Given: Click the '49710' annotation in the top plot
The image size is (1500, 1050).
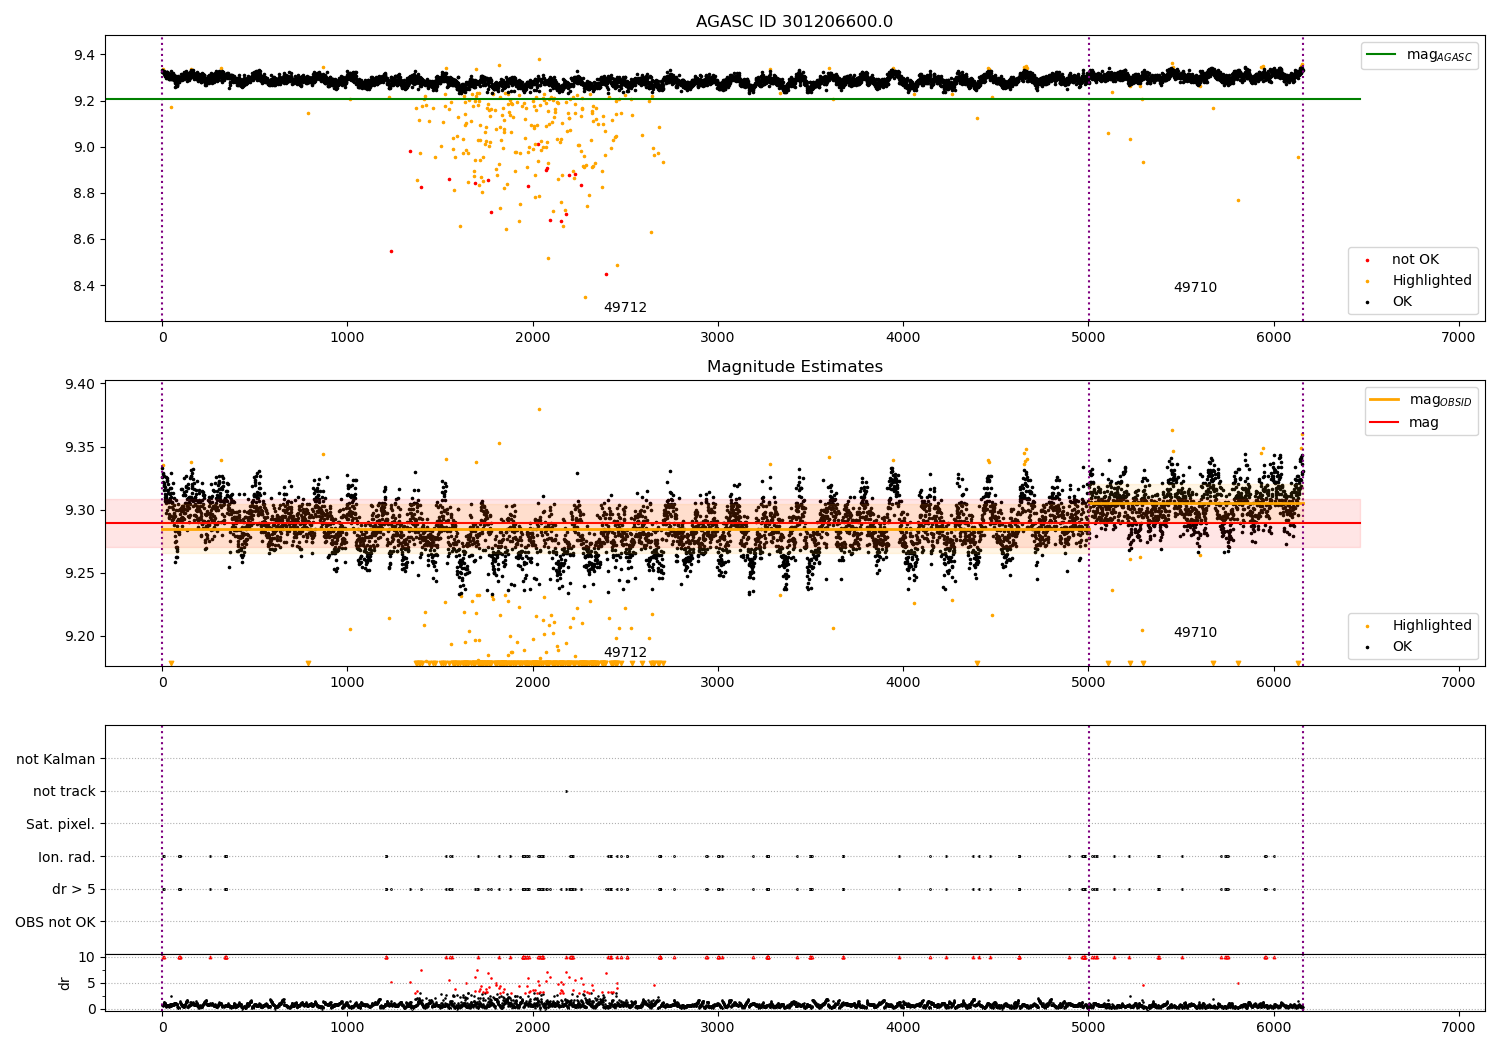Looking at the screenshot, I should (x=1195, y=288).
